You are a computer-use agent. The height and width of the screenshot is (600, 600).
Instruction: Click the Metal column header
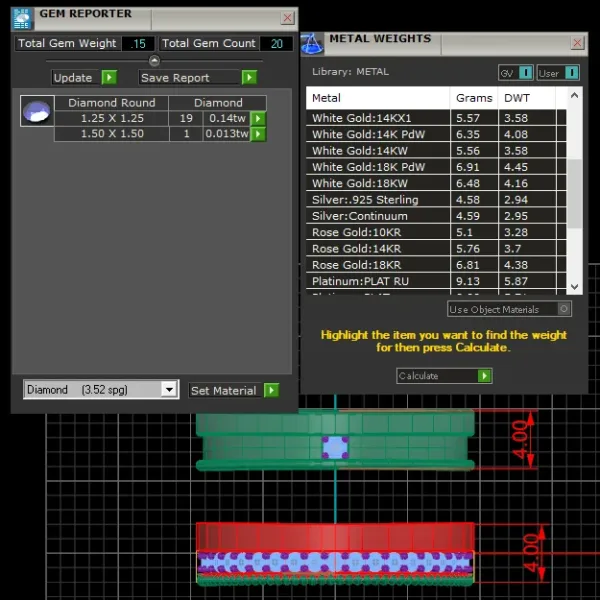point(378,98)
